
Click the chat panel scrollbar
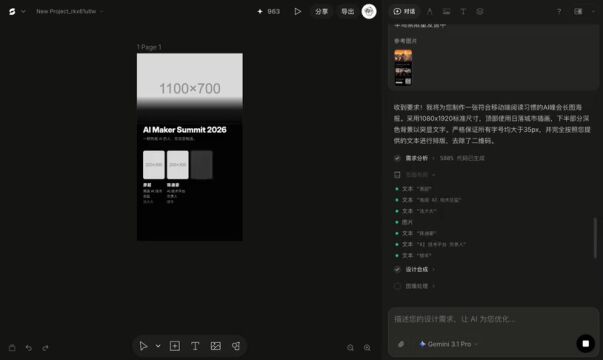[x=595, y=238]
